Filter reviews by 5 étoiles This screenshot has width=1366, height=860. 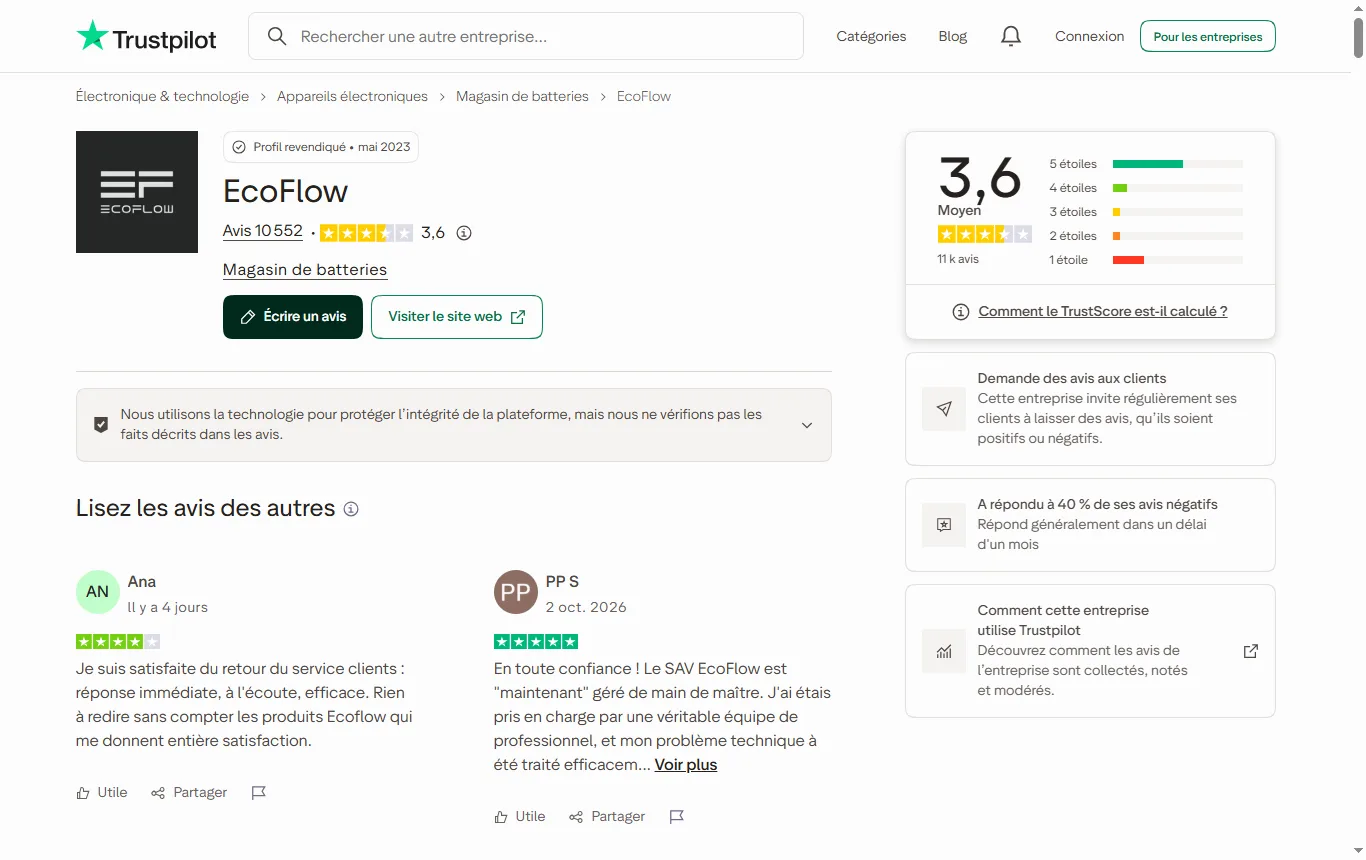[x=1146, y=164]
